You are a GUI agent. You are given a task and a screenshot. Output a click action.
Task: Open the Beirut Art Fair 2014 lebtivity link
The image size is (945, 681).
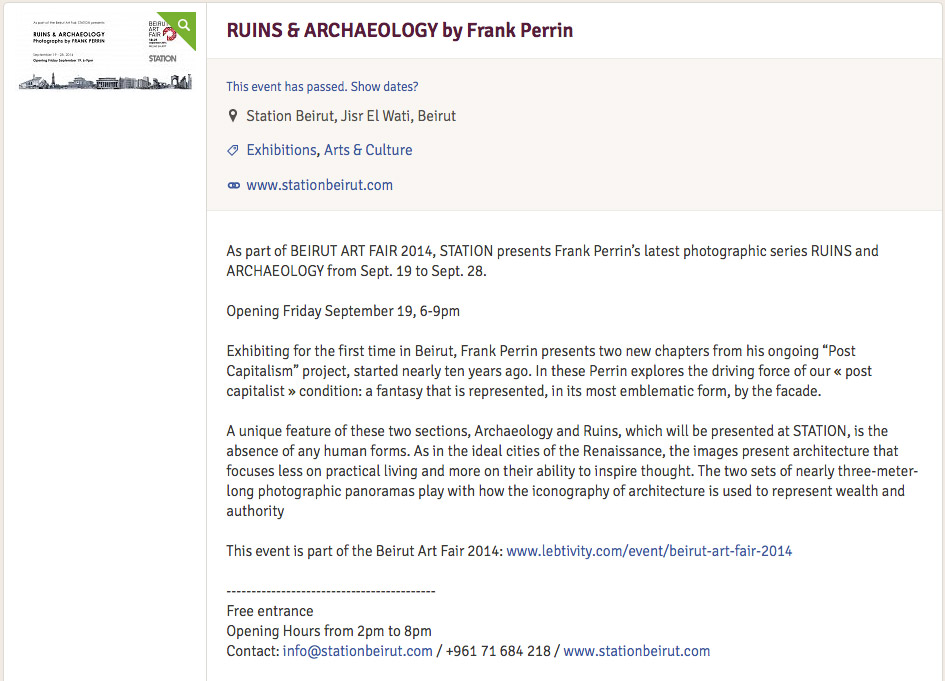point(649,551)
